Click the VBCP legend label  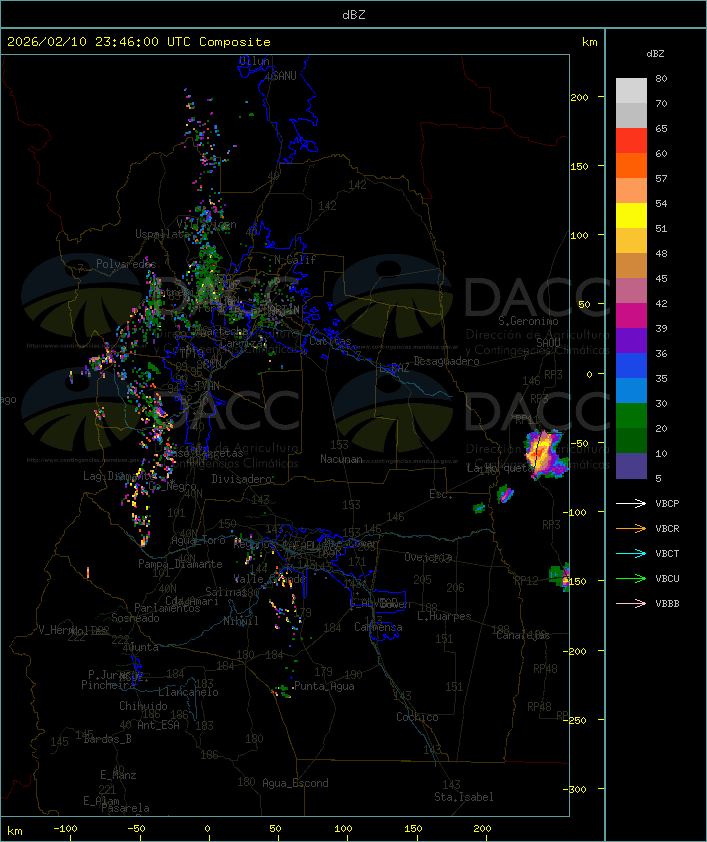pyautogui.click(x=667, y=503)
